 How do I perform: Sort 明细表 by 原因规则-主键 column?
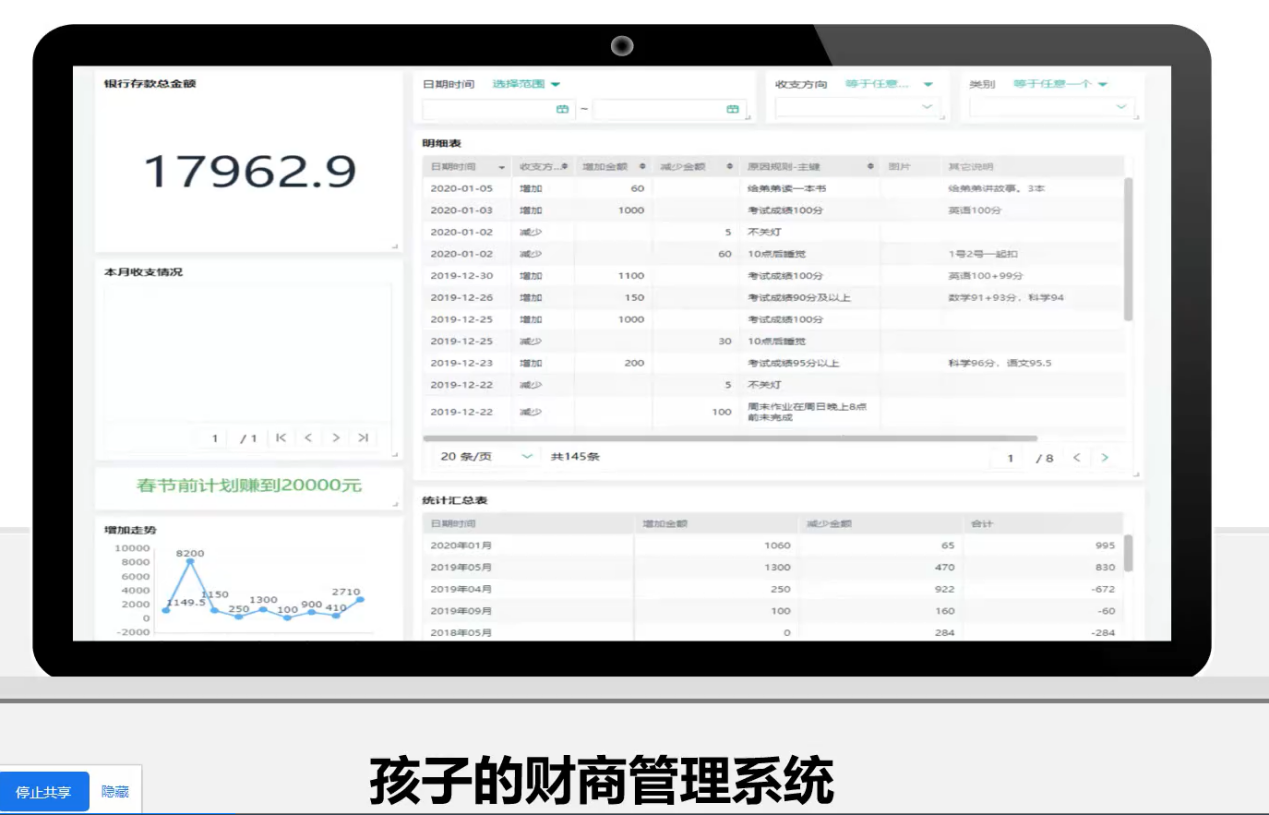870,167
